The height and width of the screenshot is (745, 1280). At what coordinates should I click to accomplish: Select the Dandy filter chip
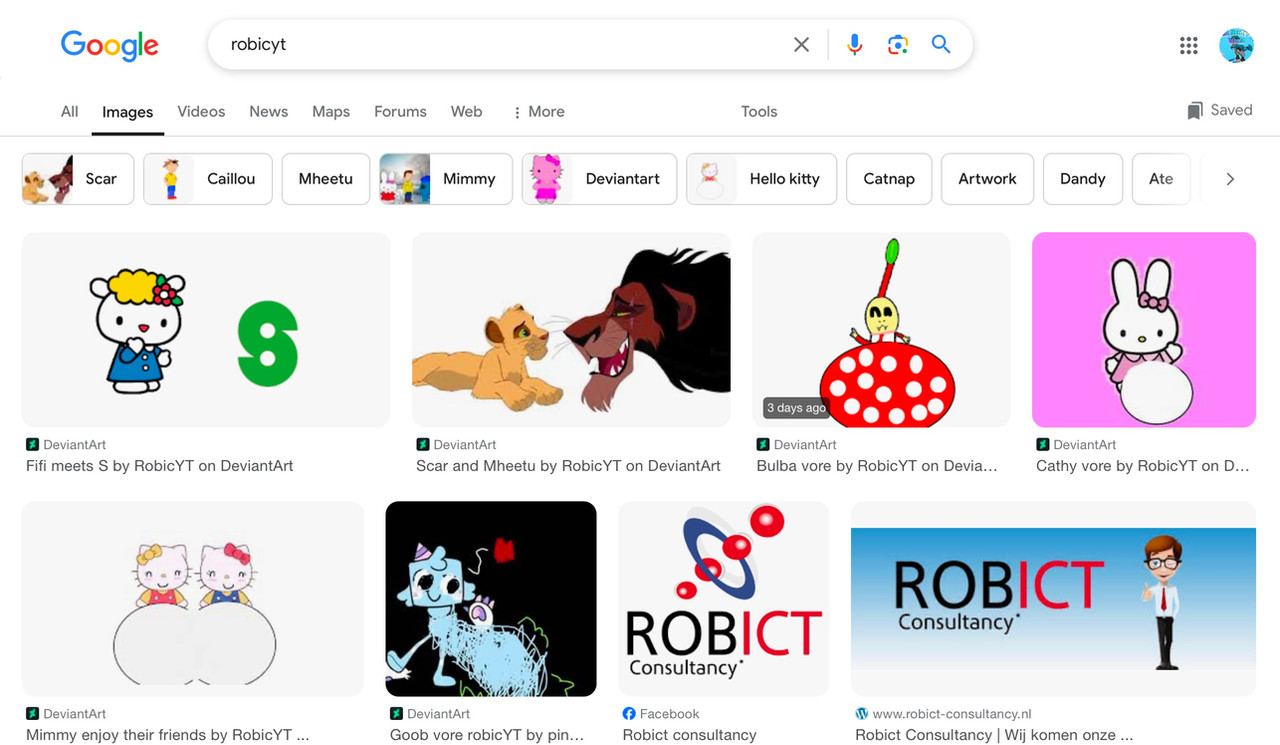[x=1083, y=179]
